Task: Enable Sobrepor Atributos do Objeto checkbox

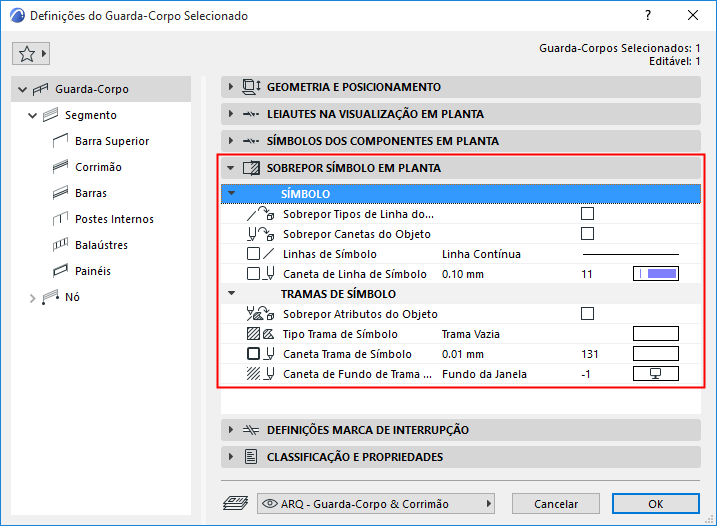Action: pyautogui.click(x=587, y=314)
